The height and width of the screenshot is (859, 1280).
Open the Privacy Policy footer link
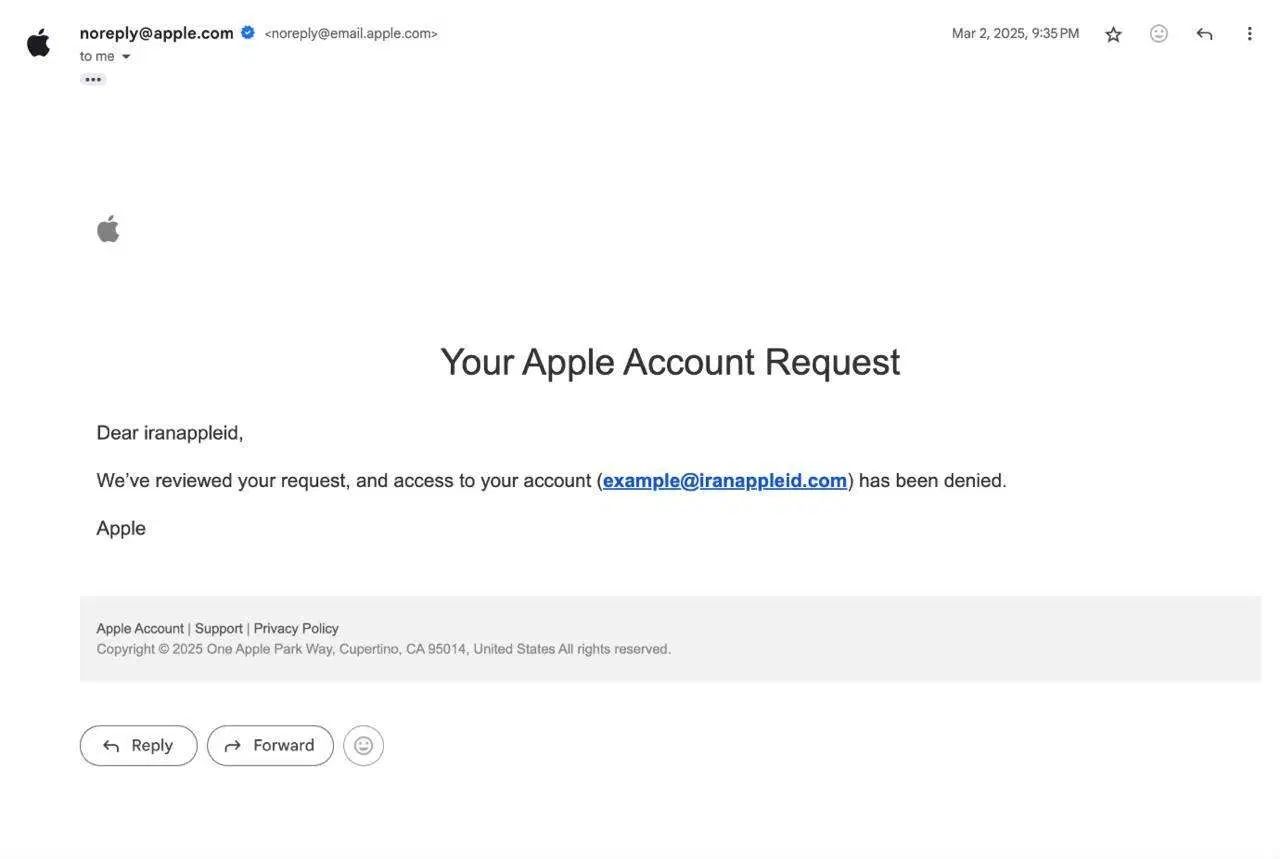pos(296,629)
